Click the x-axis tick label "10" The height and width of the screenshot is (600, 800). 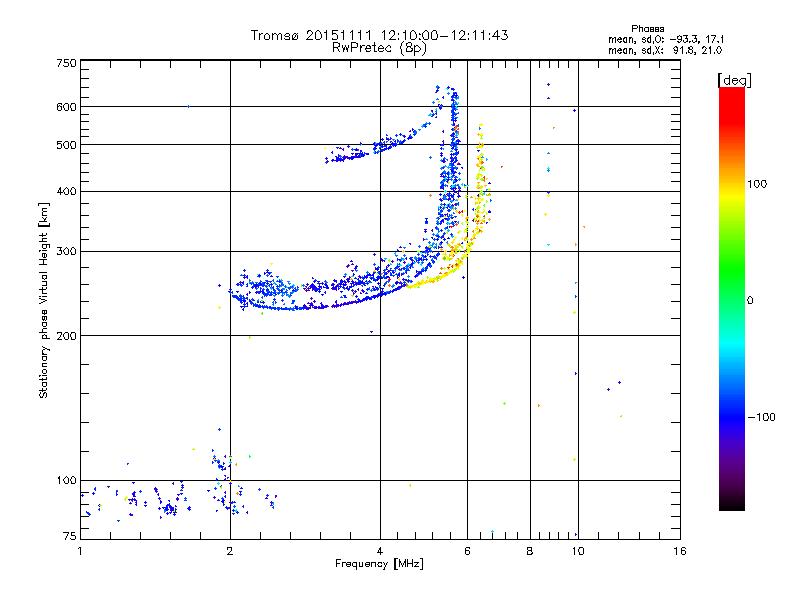[x=578, y=551]
